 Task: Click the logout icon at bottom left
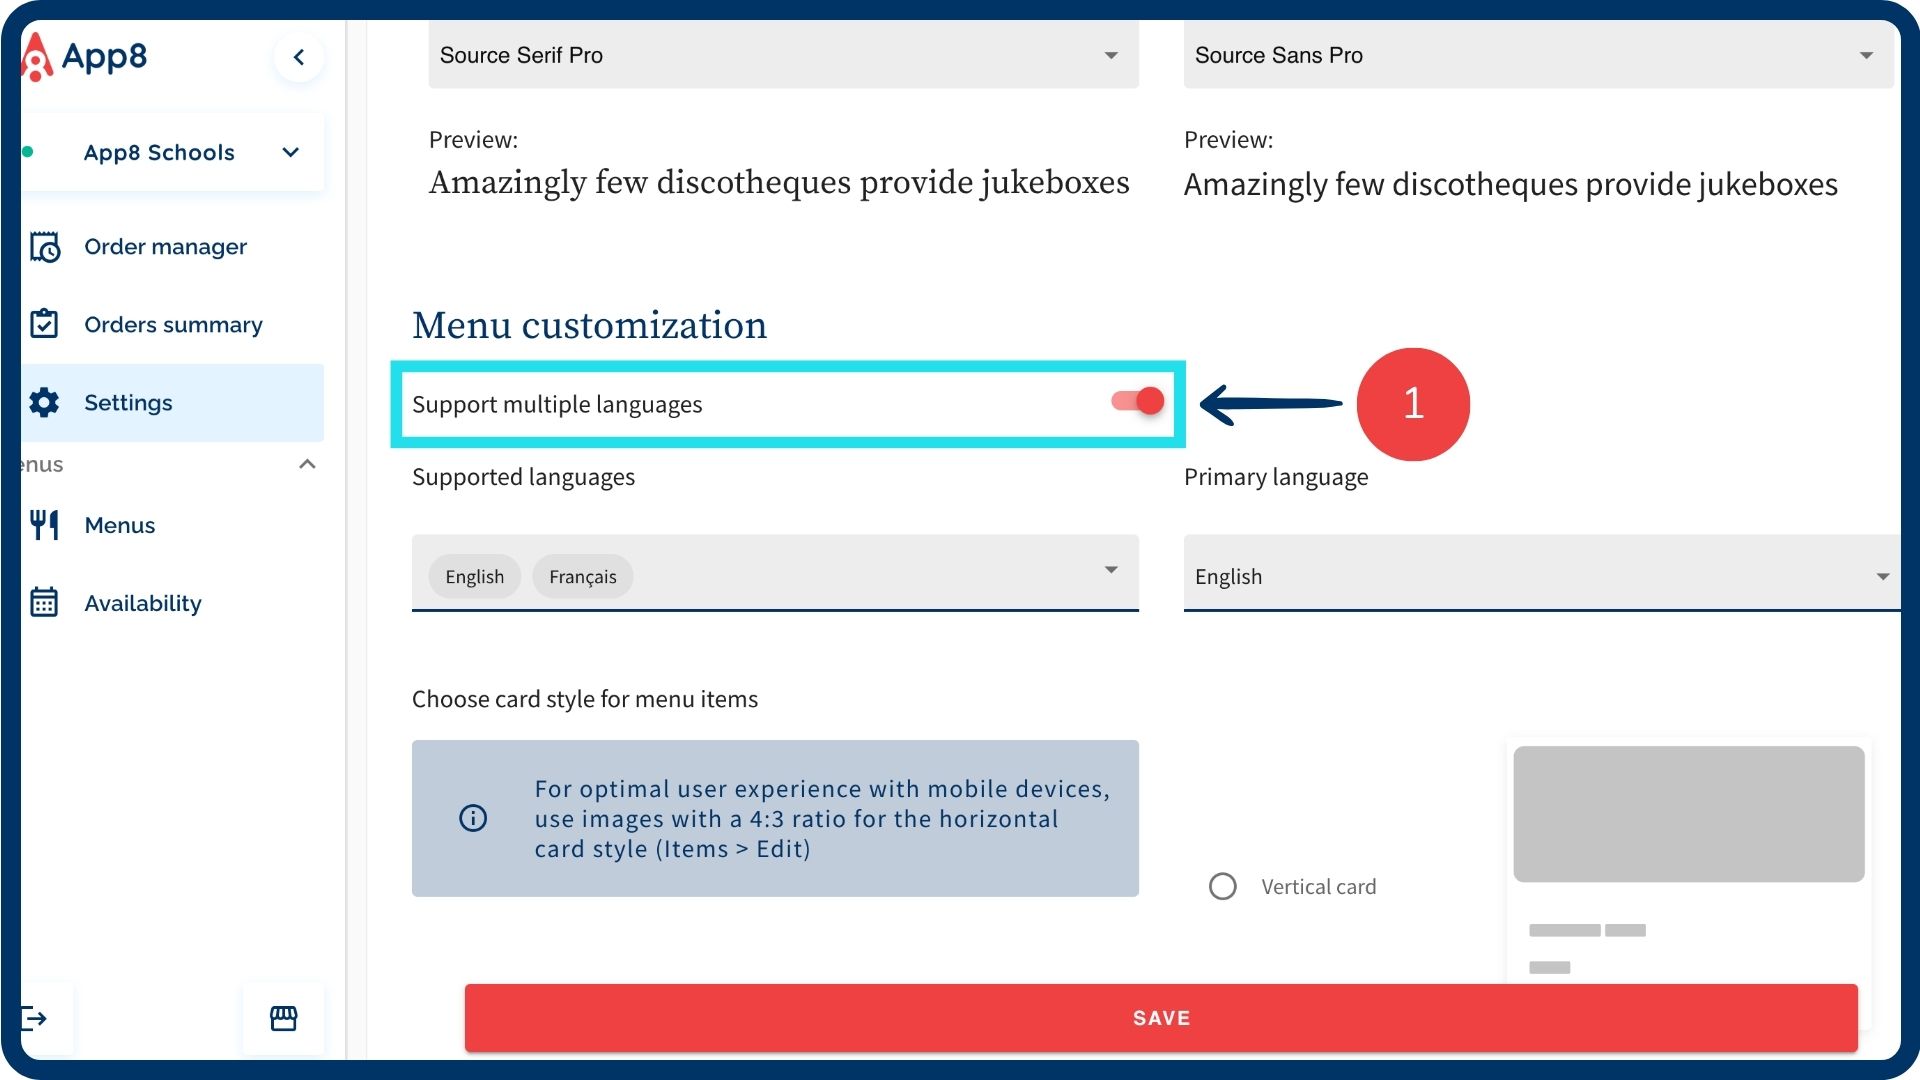coord(36,1019)
